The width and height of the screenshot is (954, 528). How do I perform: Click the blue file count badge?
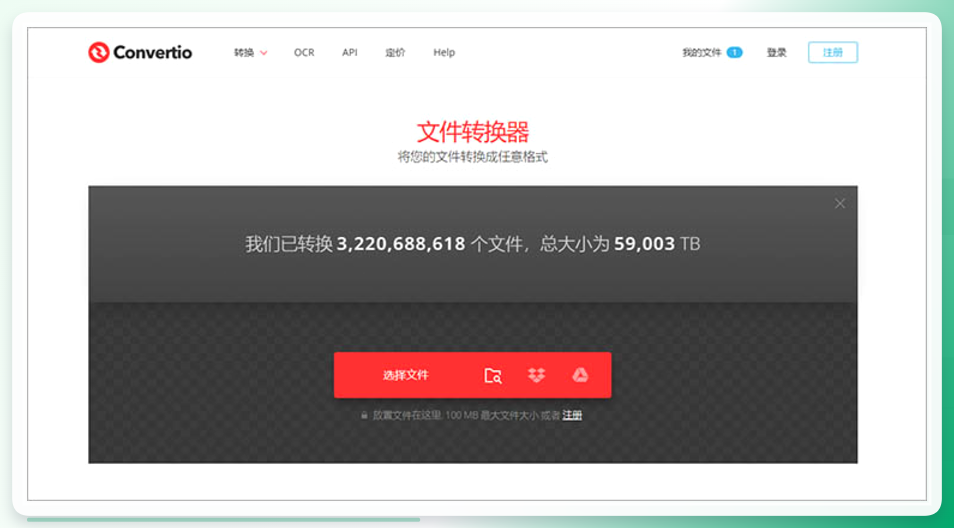point(734,53)
